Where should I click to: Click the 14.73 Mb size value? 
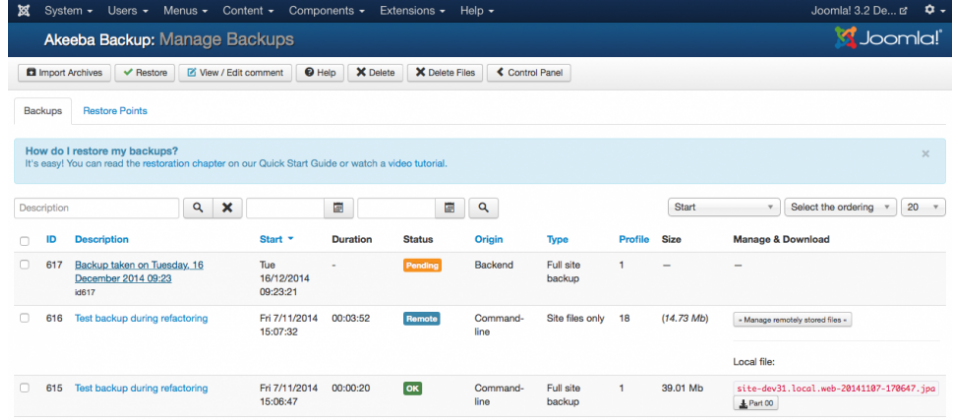(685, 318)
